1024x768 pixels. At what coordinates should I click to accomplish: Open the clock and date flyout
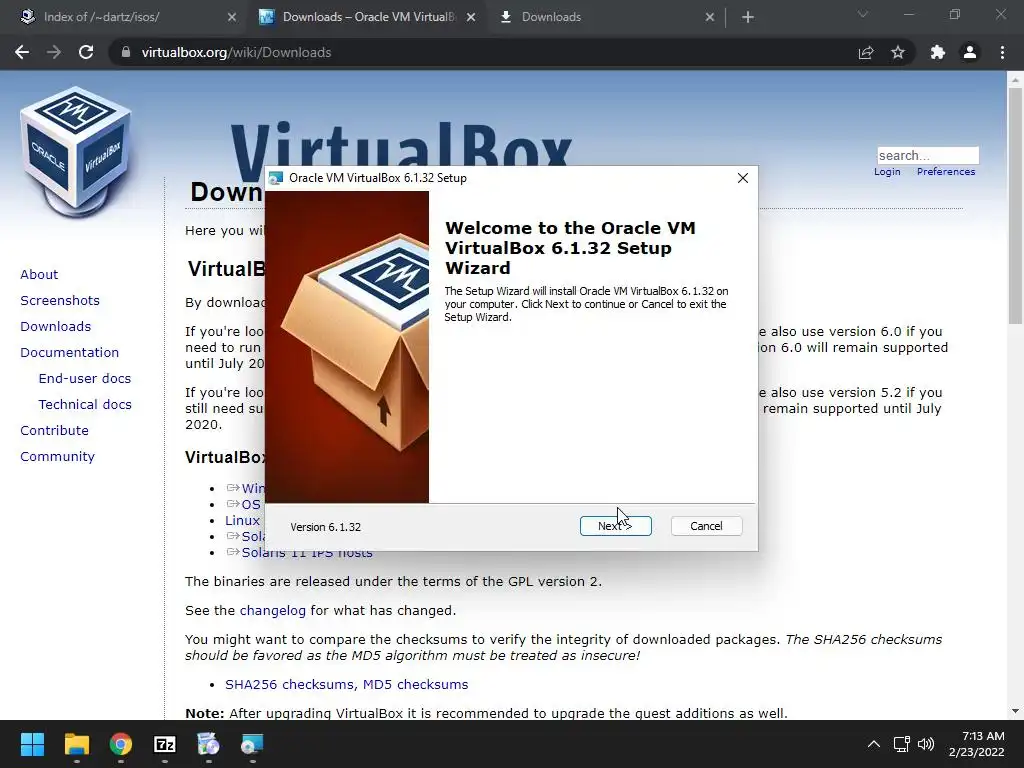pyautogui.click(x=976, y=744)
